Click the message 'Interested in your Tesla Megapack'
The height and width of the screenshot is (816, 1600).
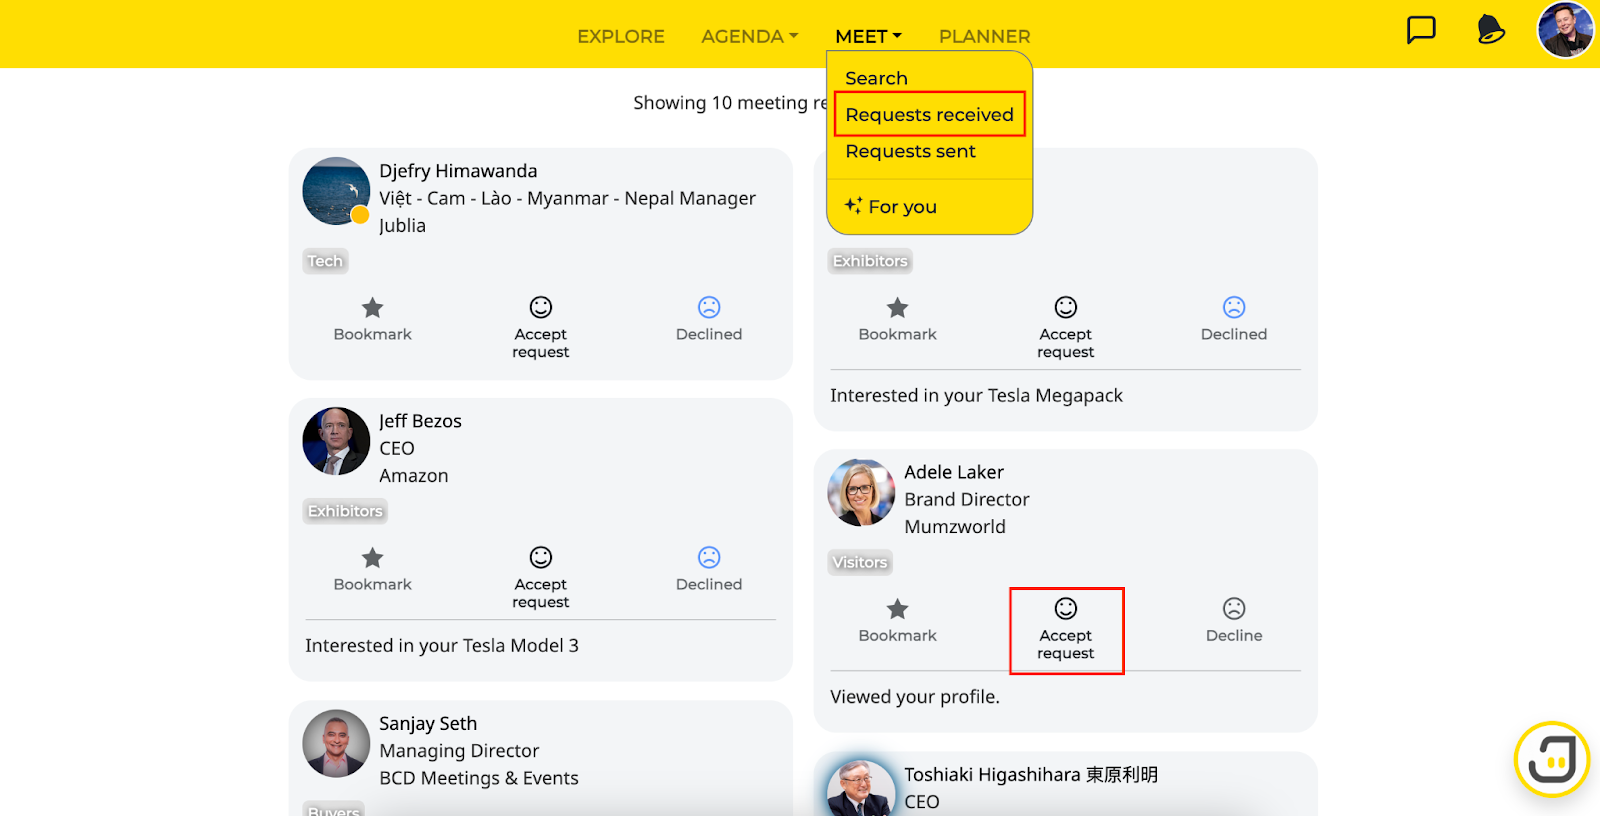point(976,395)
